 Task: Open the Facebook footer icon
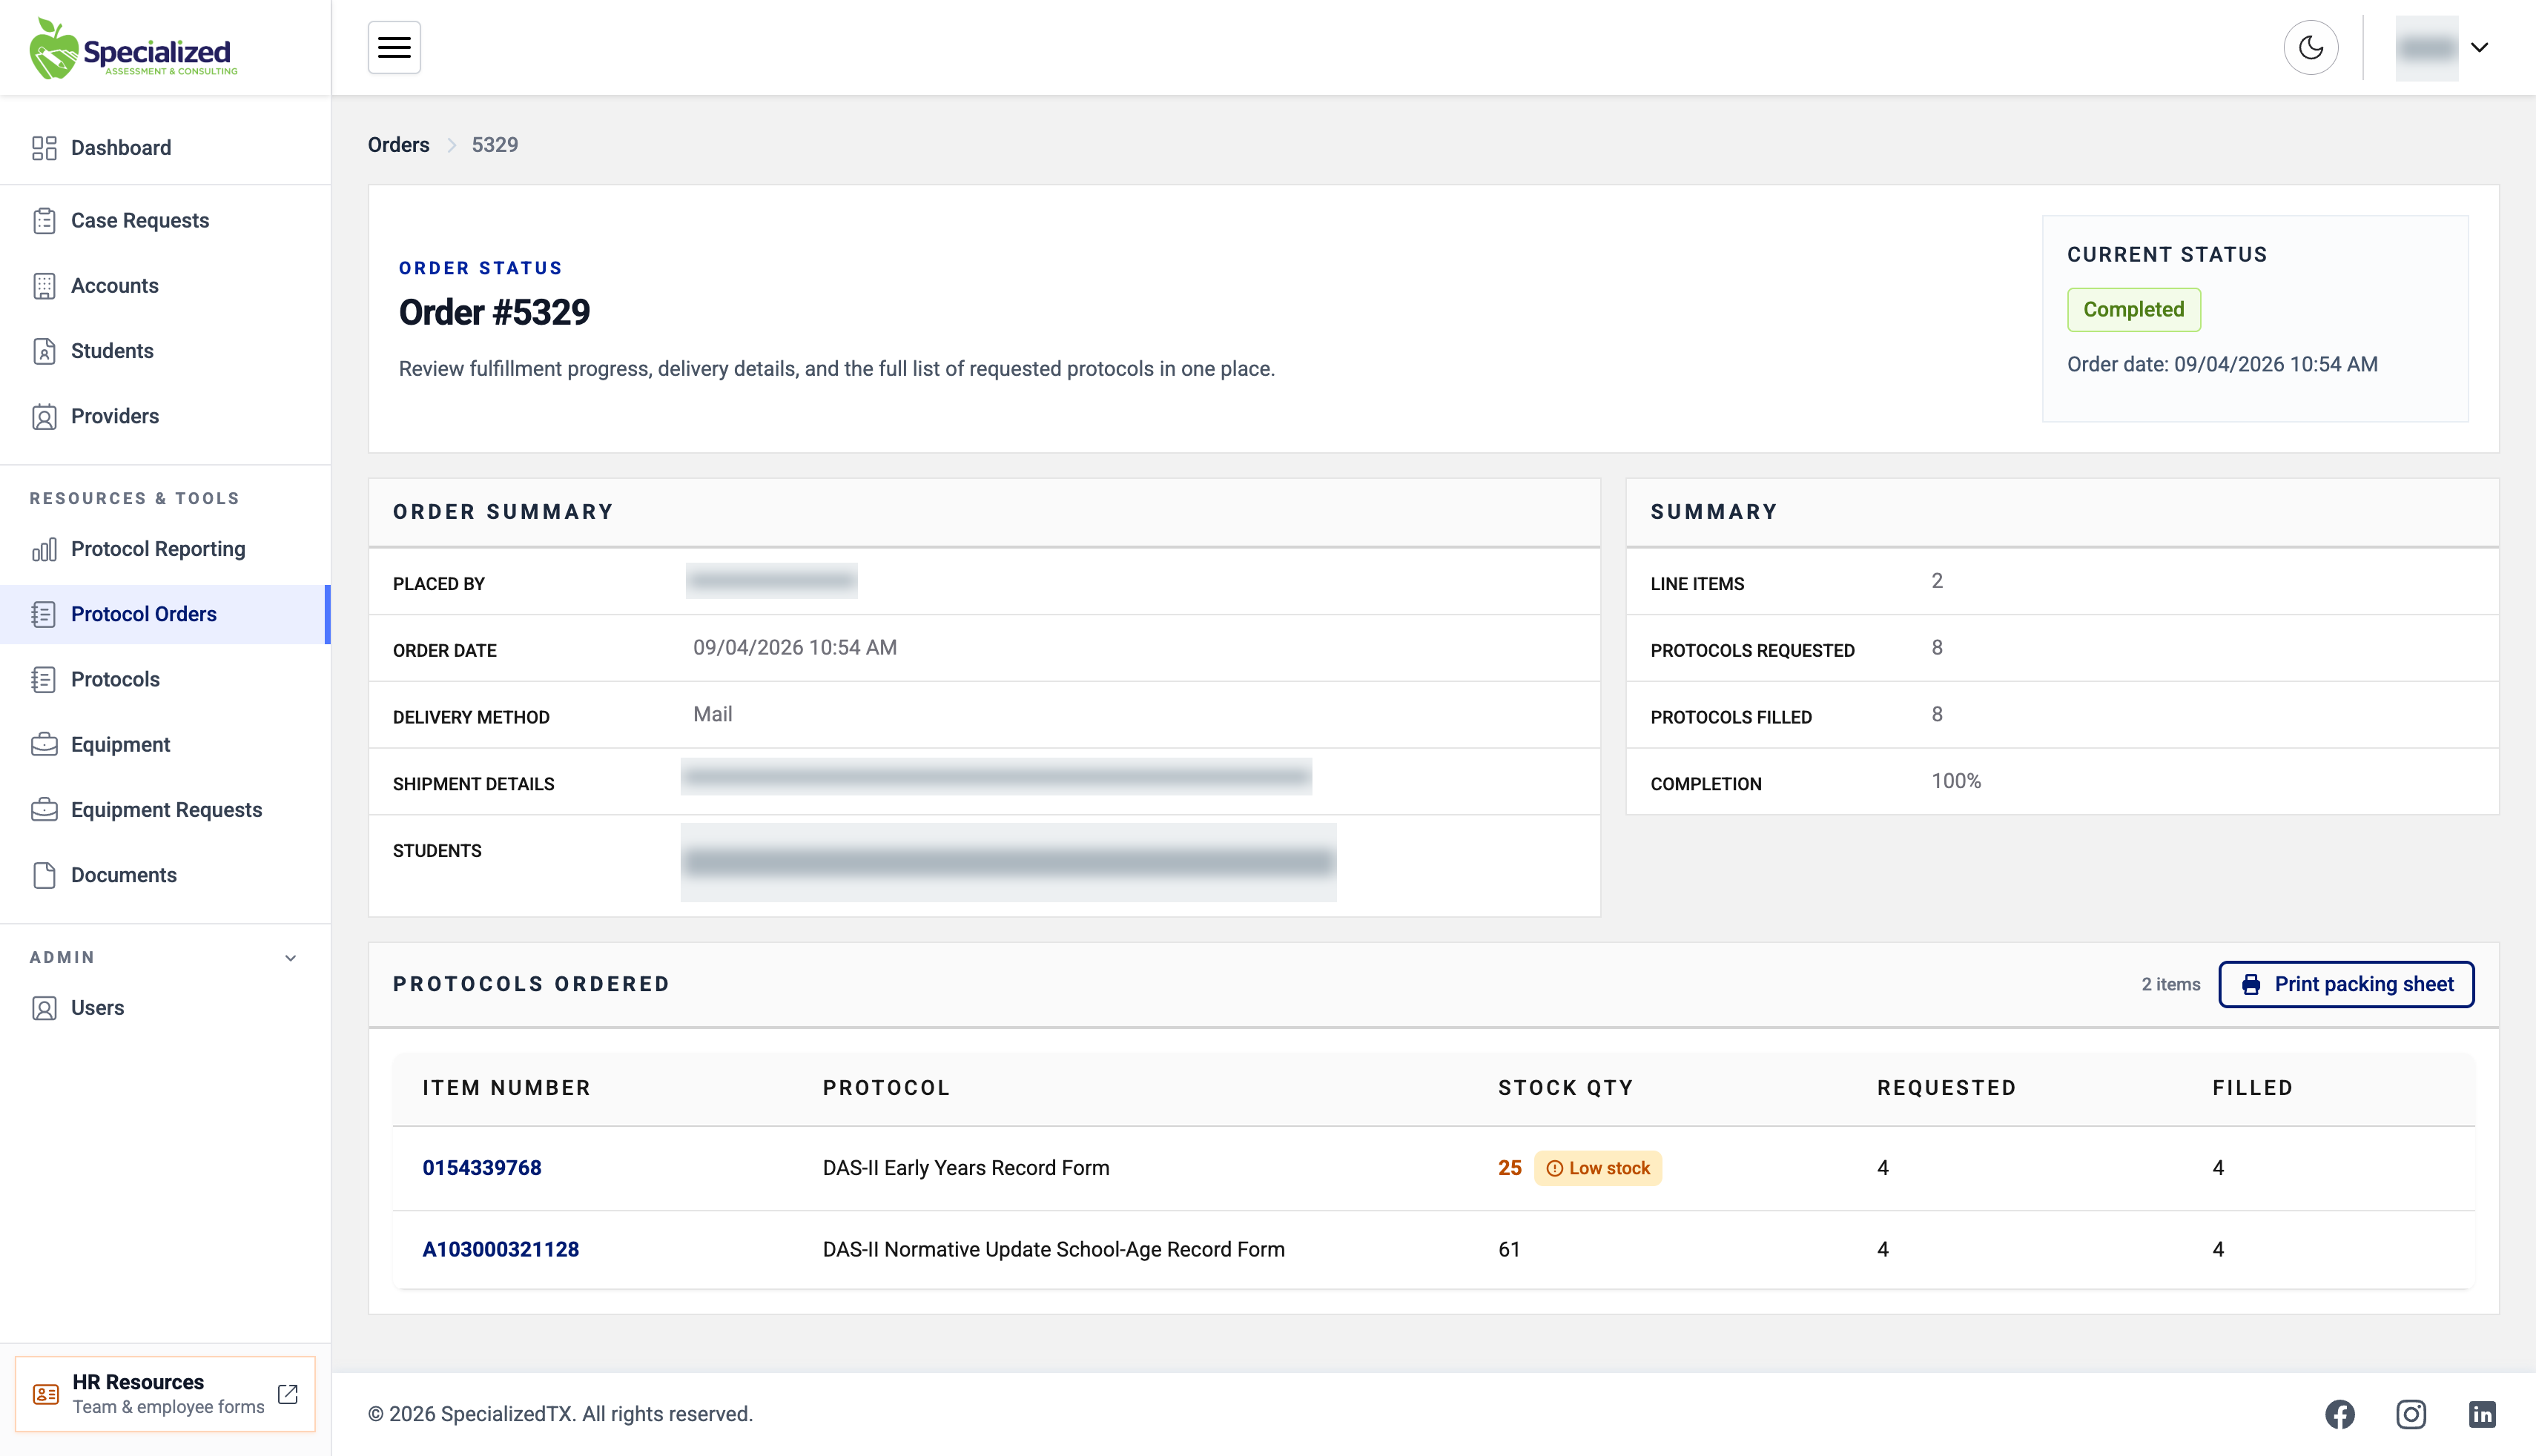click(2340, 1414)
